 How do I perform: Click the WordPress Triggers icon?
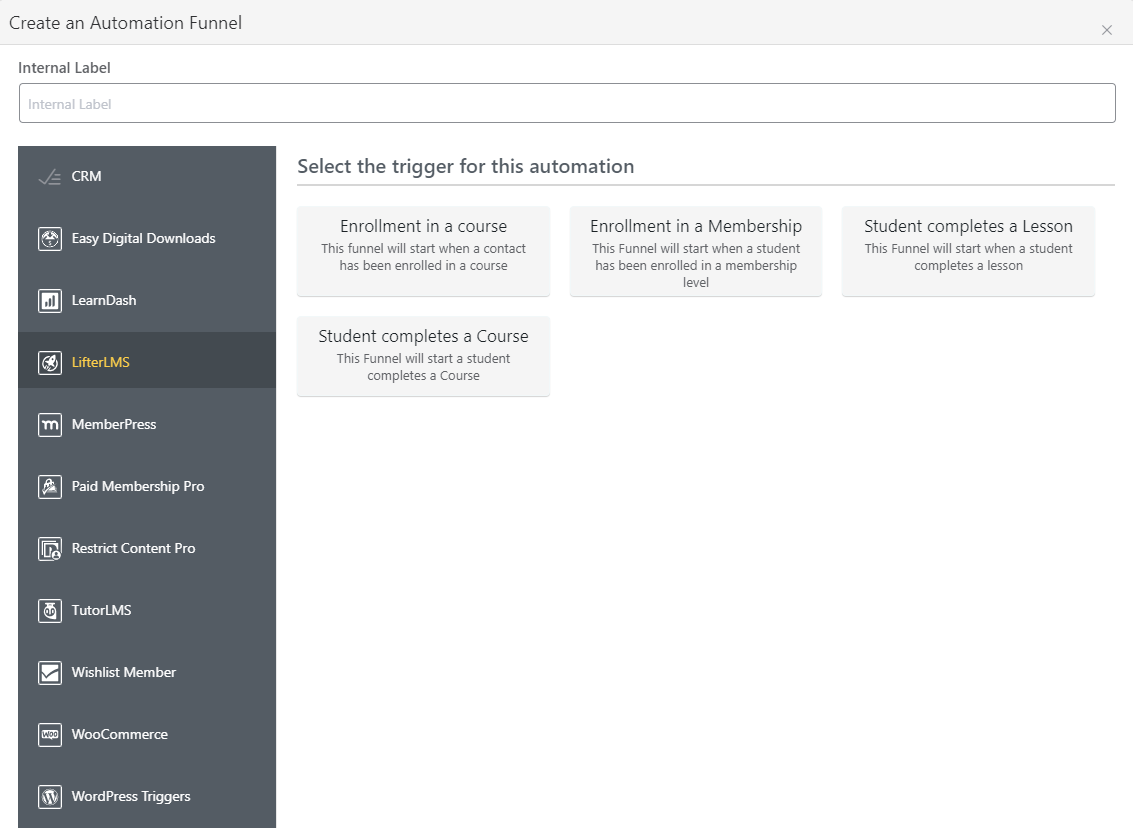point(51,796)
